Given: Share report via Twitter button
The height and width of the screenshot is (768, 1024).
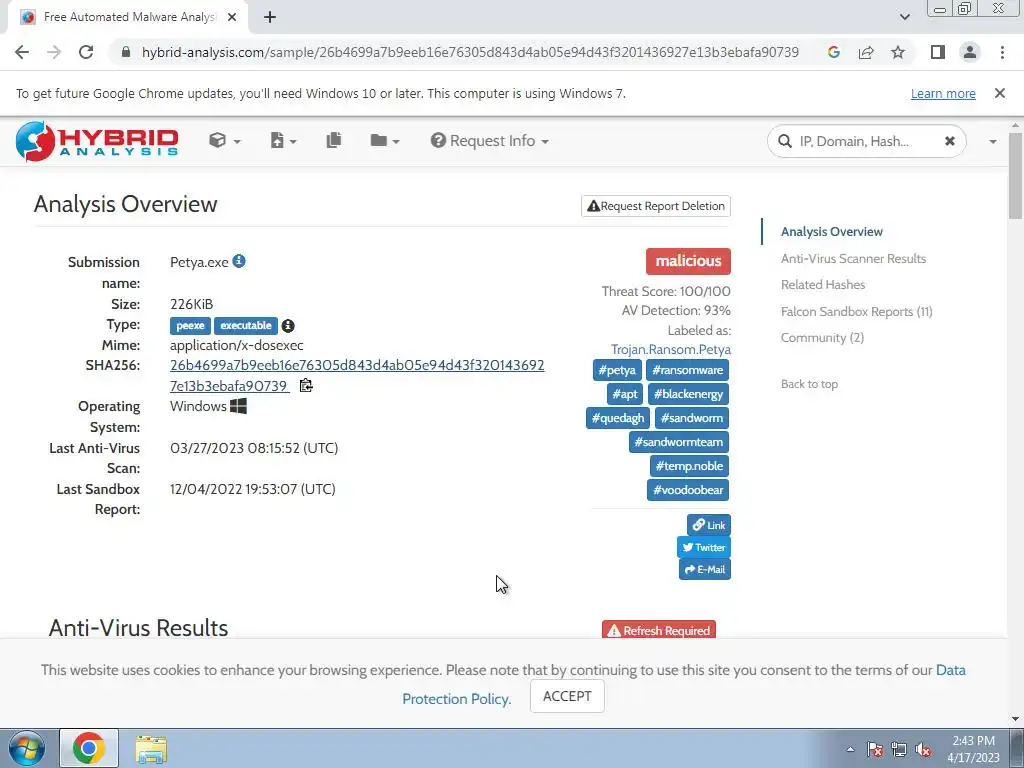Looking at the screenshot, I should click(x=704, y=547).
